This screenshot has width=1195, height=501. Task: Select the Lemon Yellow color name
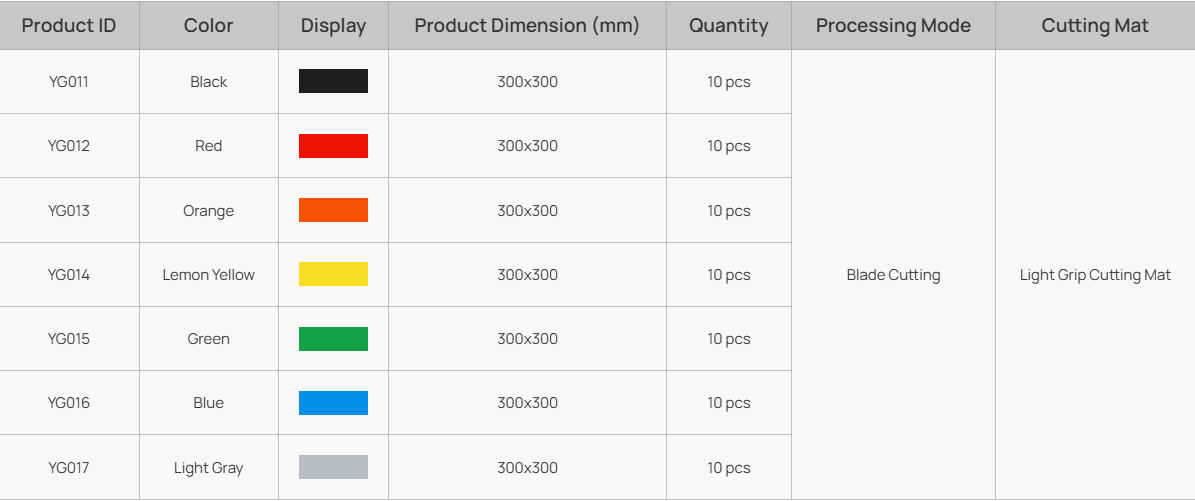coord(208,275)
